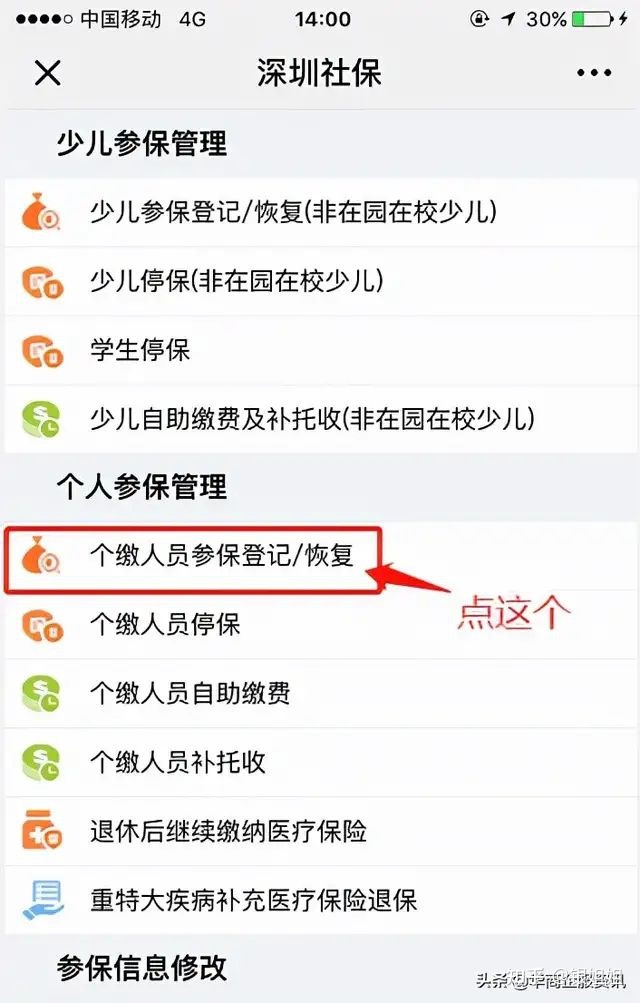
Task: Open the three-dot more options menu
Action: point(594,73)
